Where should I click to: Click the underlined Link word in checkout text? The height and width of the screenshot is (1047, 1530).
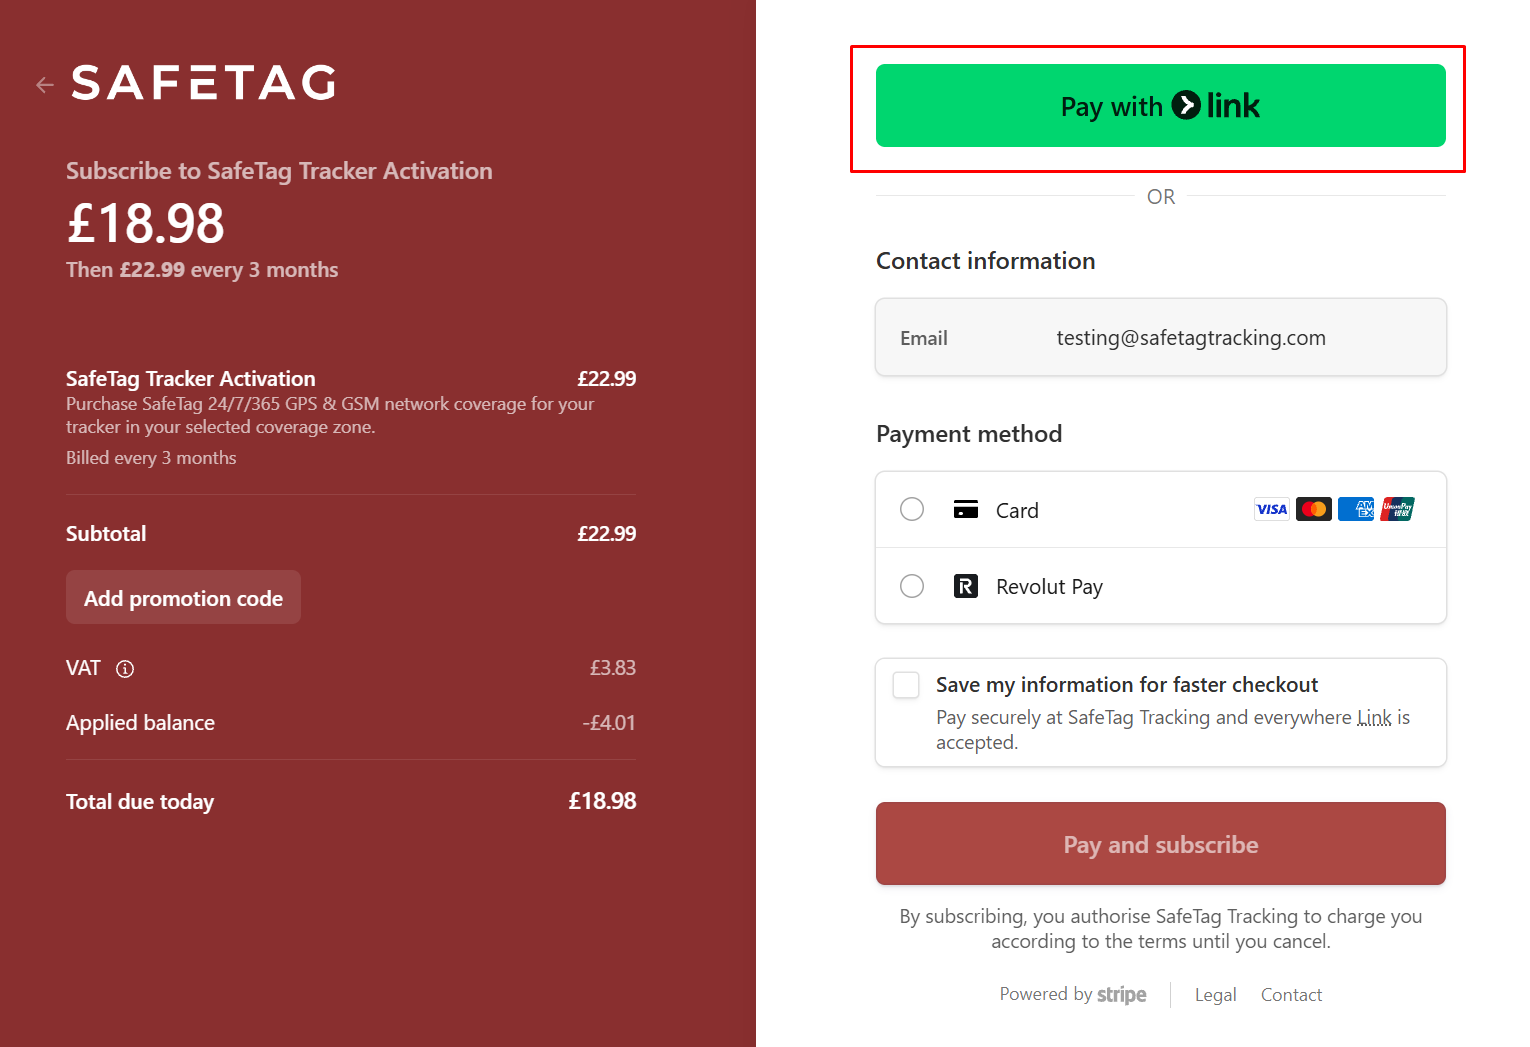tap(1374, 718)
